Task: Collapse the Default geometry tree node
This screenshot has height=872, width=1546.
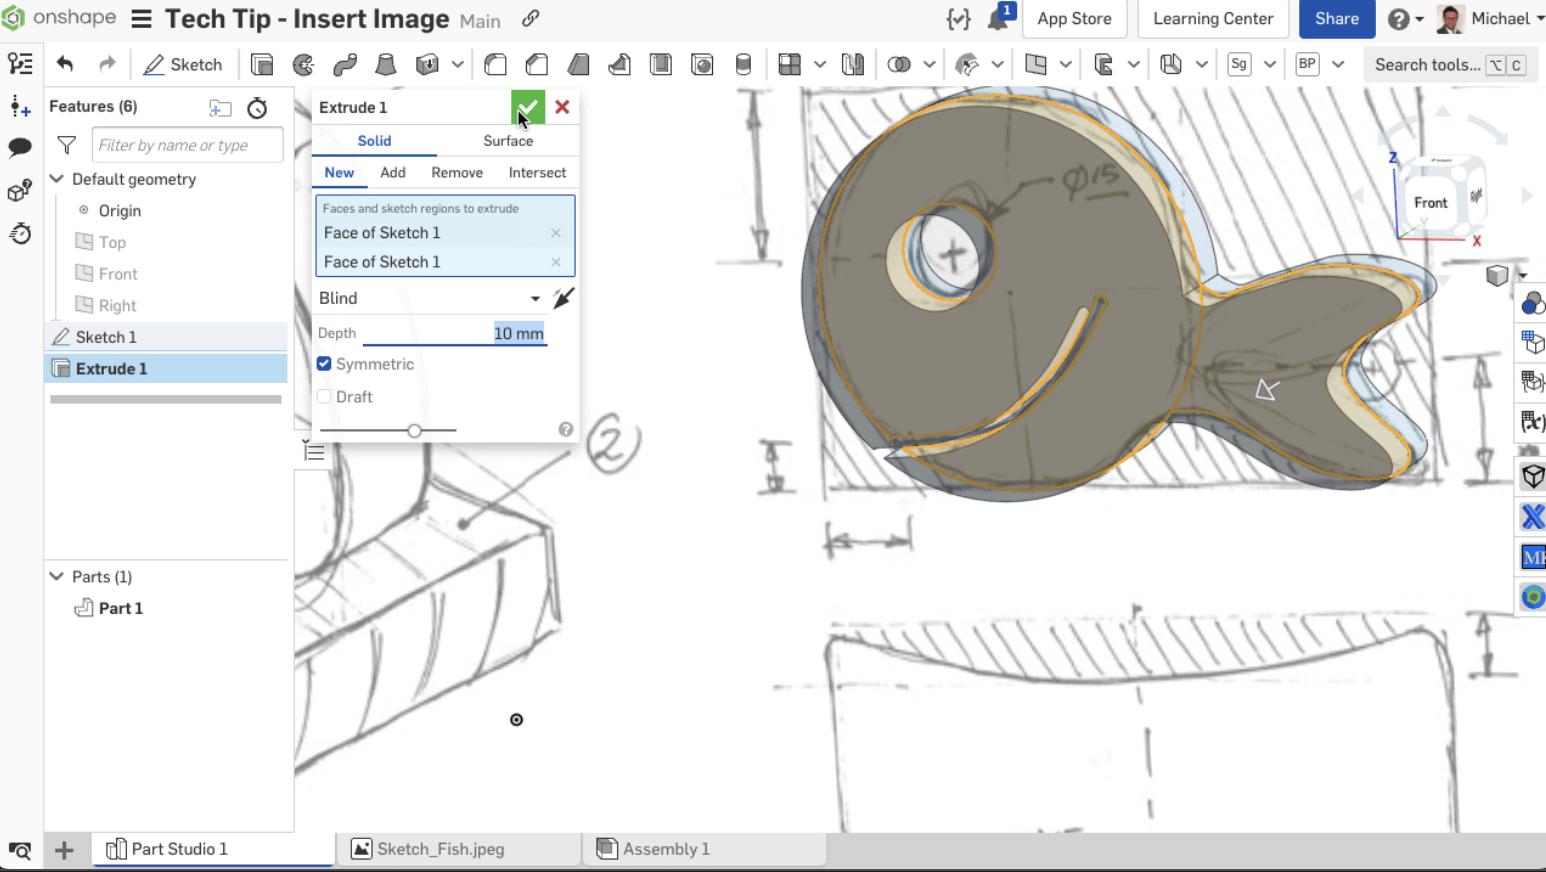Action: click(57, 179)
